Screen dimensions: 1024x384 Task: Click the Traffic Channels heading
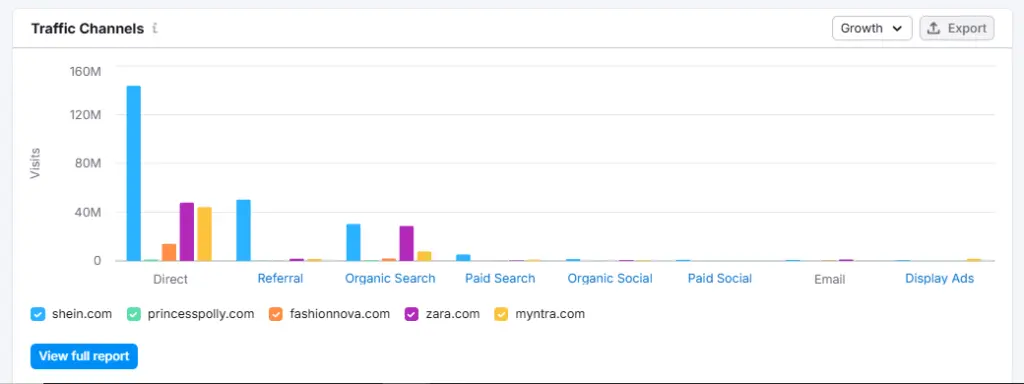[x=88, y=29]
